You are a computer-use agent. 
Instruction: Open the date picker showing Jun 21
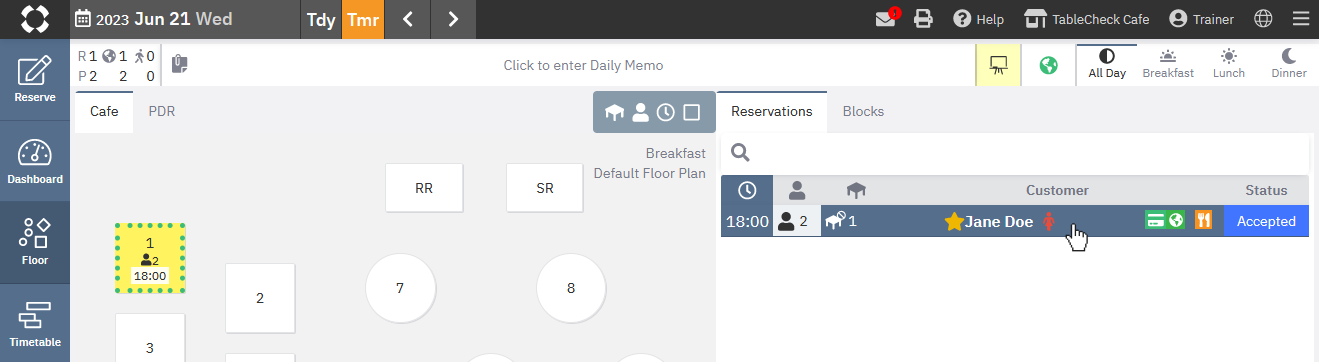pos(147,19)
